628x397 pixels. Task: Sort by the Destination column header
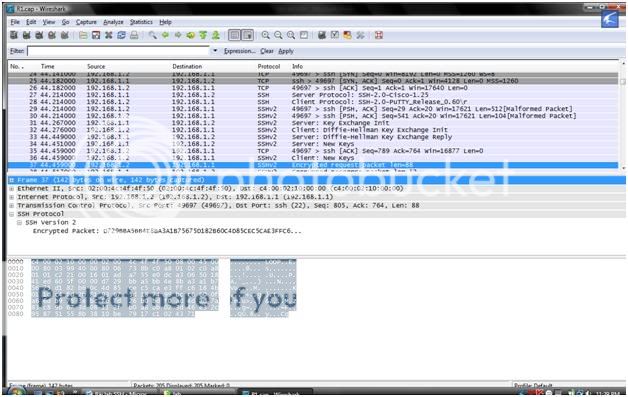(187, 67)
